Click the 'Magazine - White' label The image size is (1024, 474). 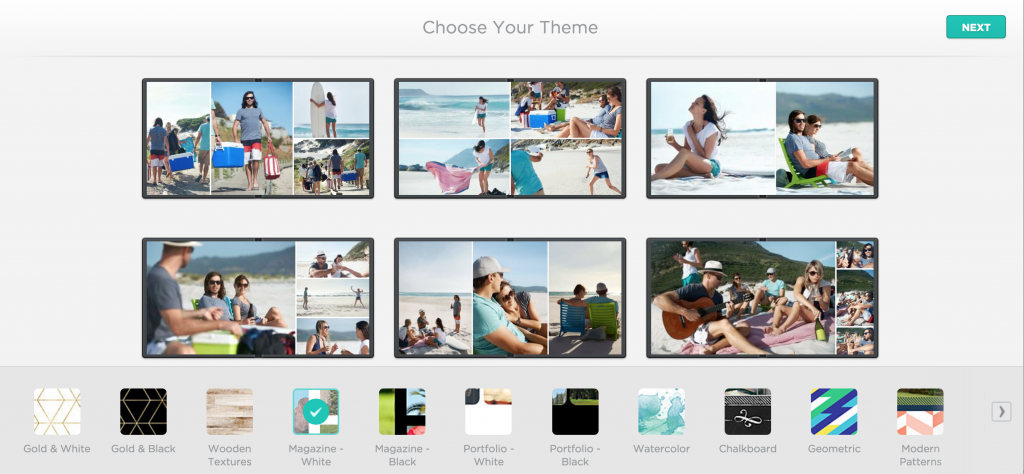(x=315, y=455)
